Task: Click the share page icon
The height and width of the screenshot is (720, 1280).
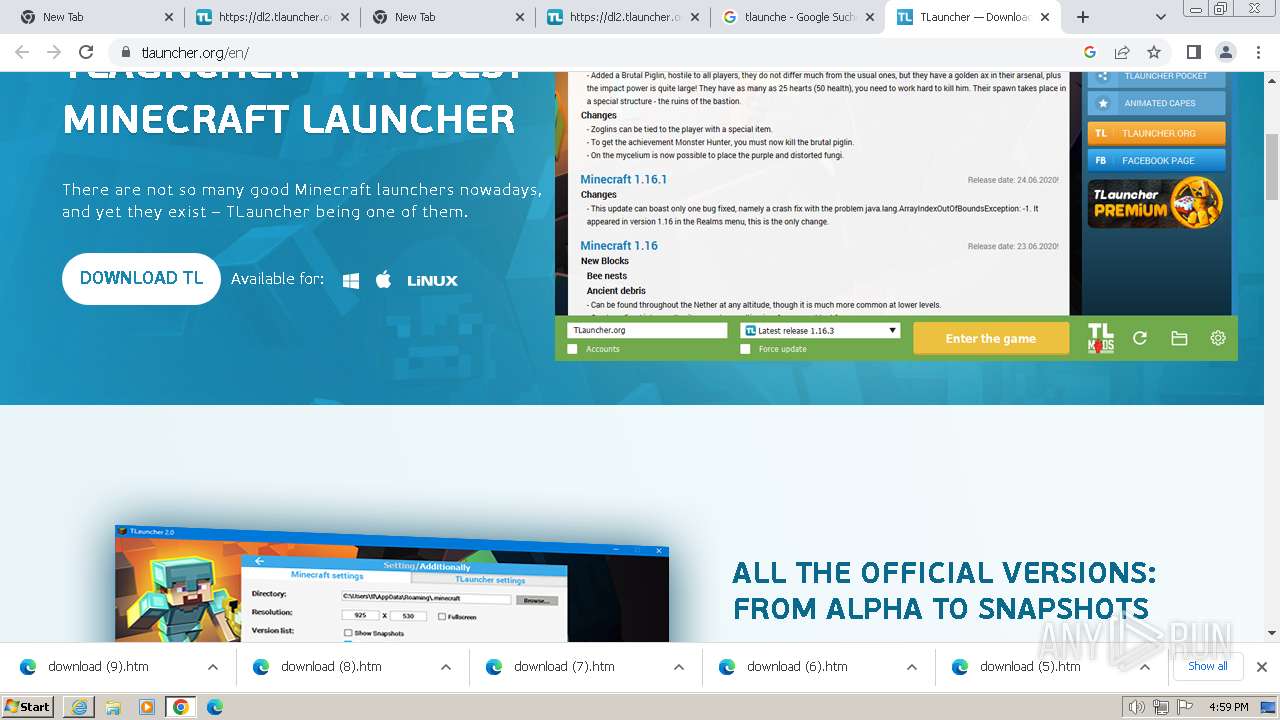Action: point(1122,53)
